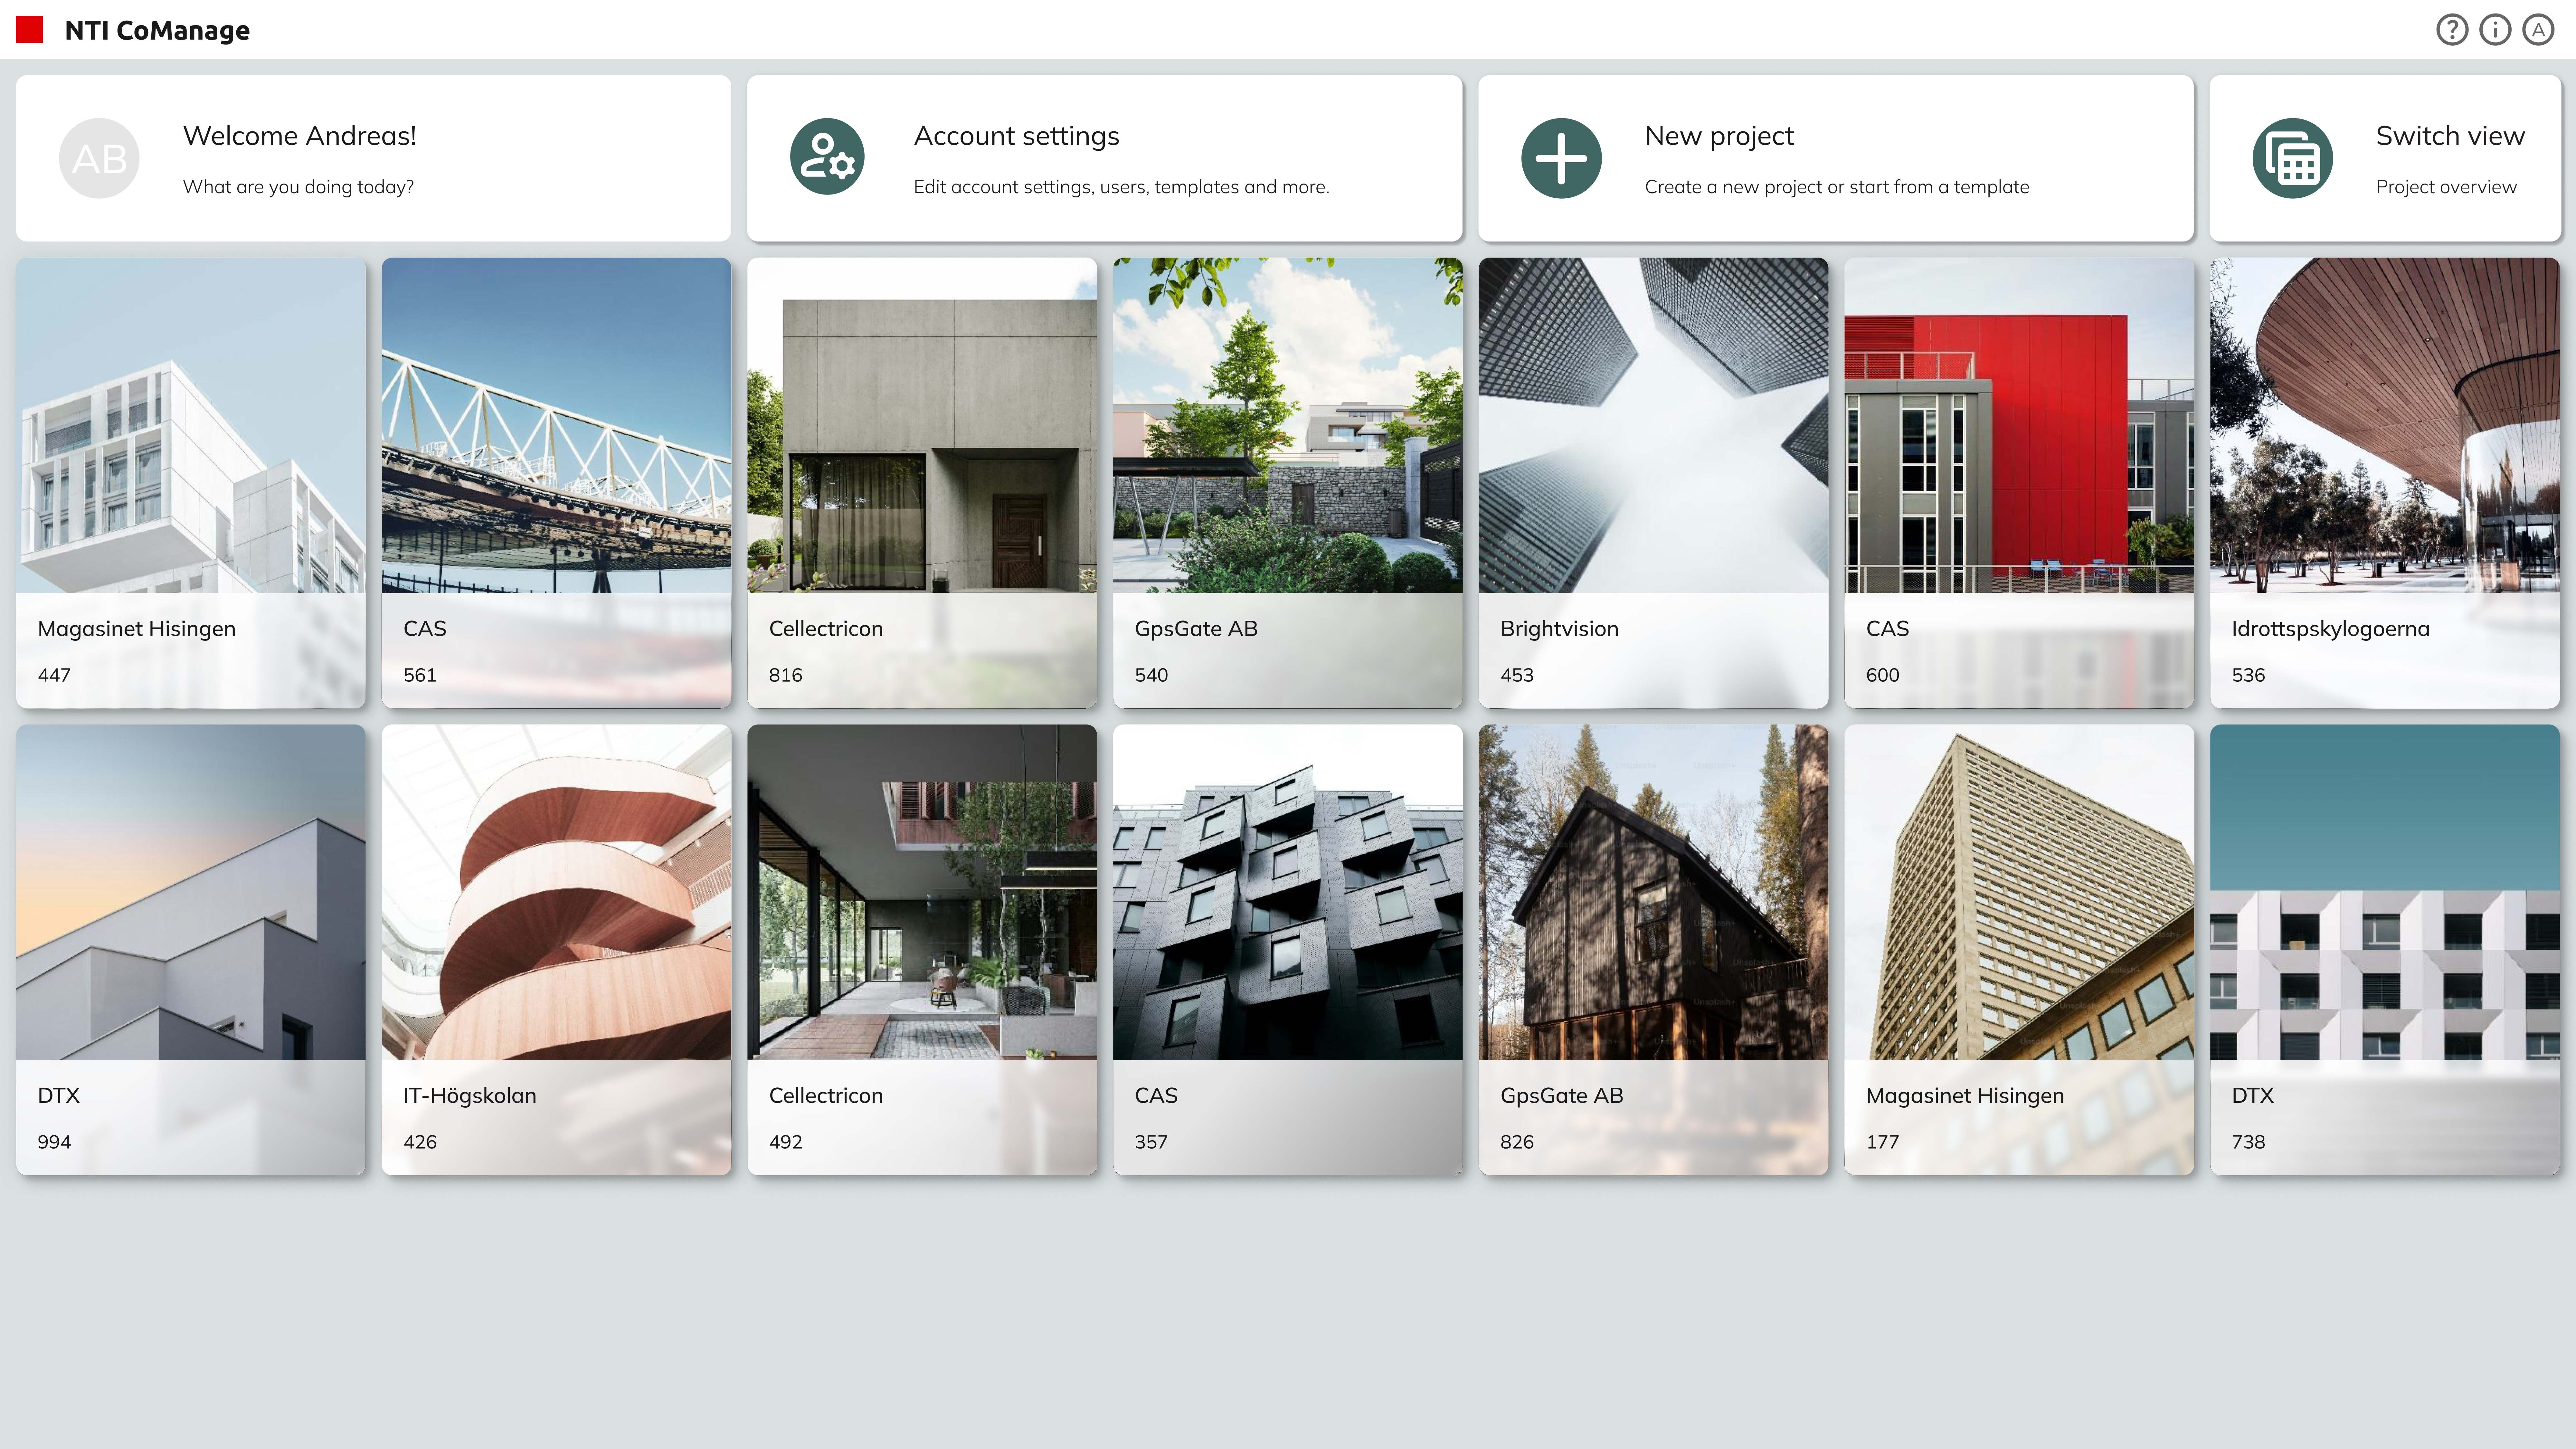Click the New project title text
The image size is (2576, 1449).
pos(1719,136)
